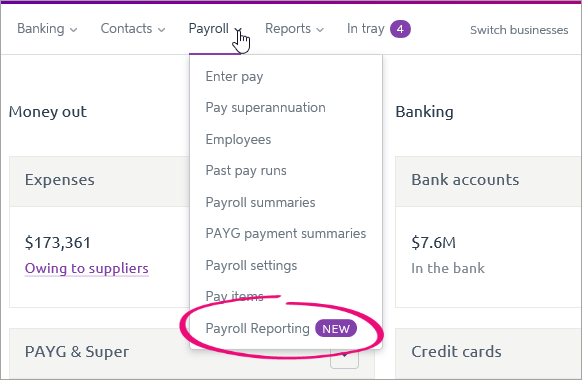
Task: Select PAYG payment summaries
Action: click(x=286, y=233)
